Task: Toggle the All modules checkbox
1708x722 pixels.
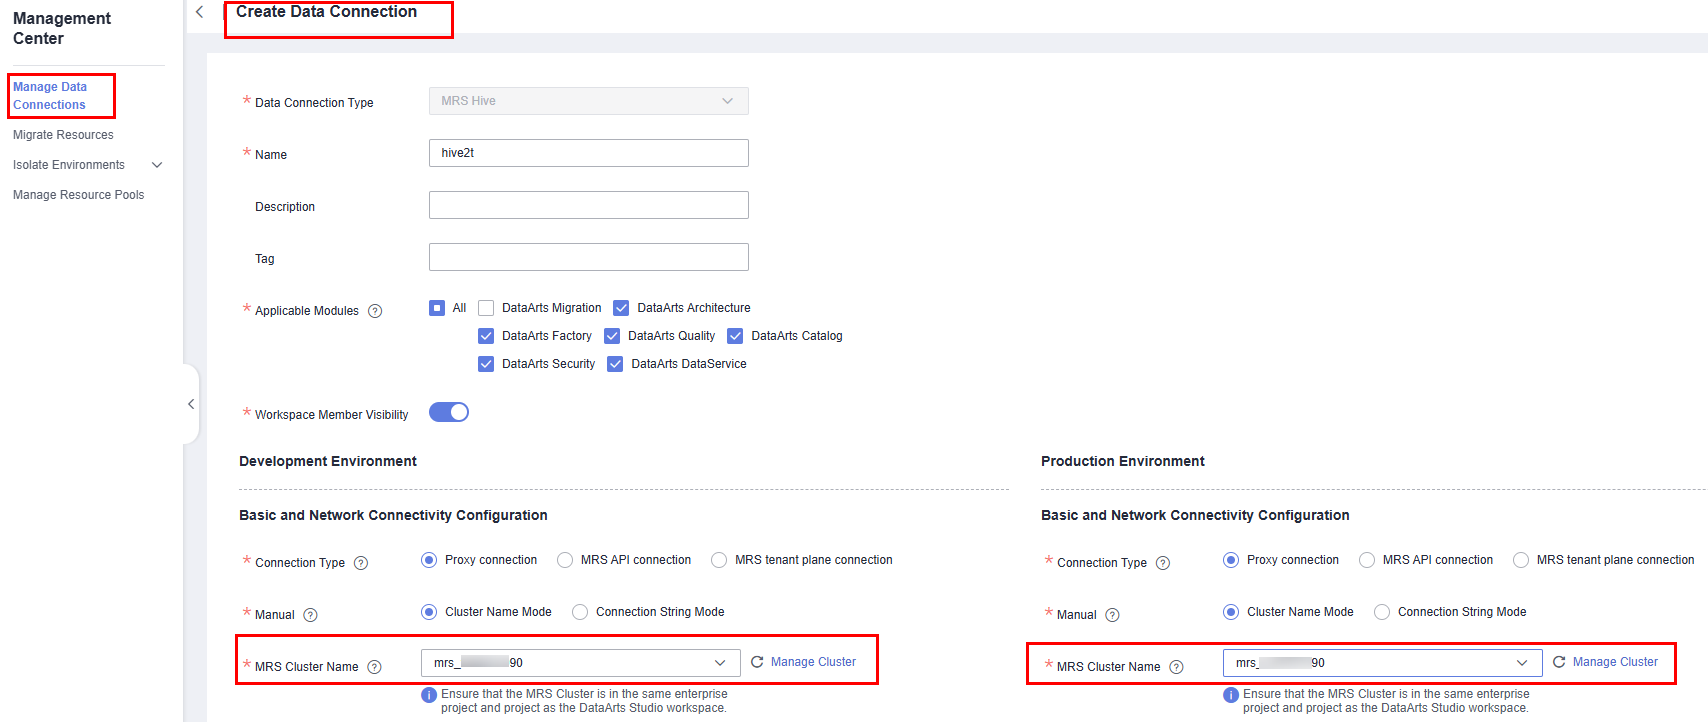Action: pos(437,308)
